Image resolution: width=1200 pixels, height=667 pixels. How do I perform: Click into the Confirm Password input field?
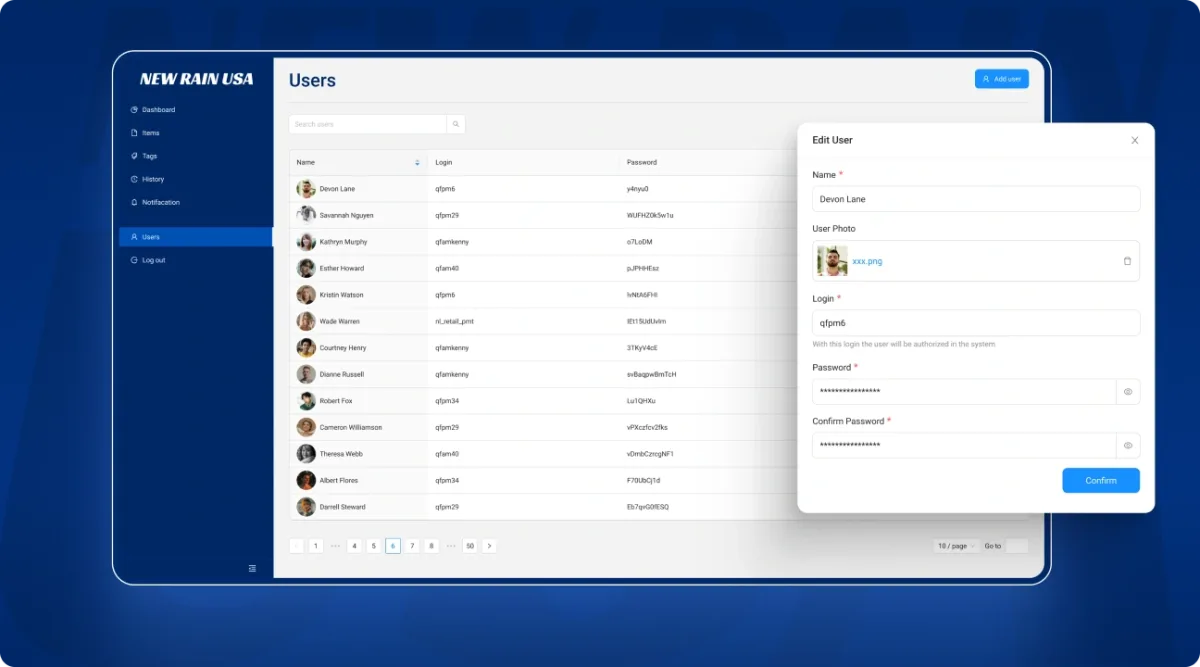pyautogui.click(x=964, y=446)
